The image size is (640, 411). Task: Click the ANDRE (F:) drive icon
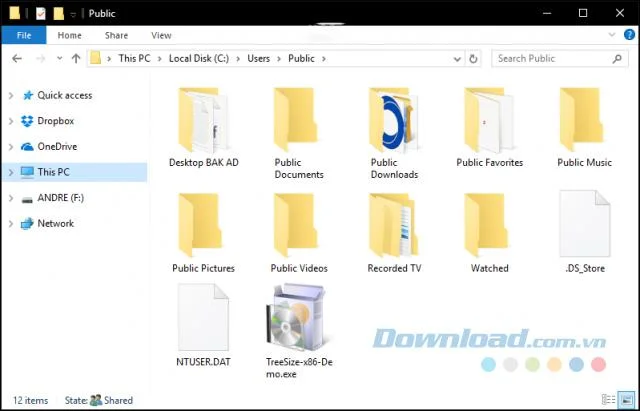pyautogui.click(x=27, y=199)
